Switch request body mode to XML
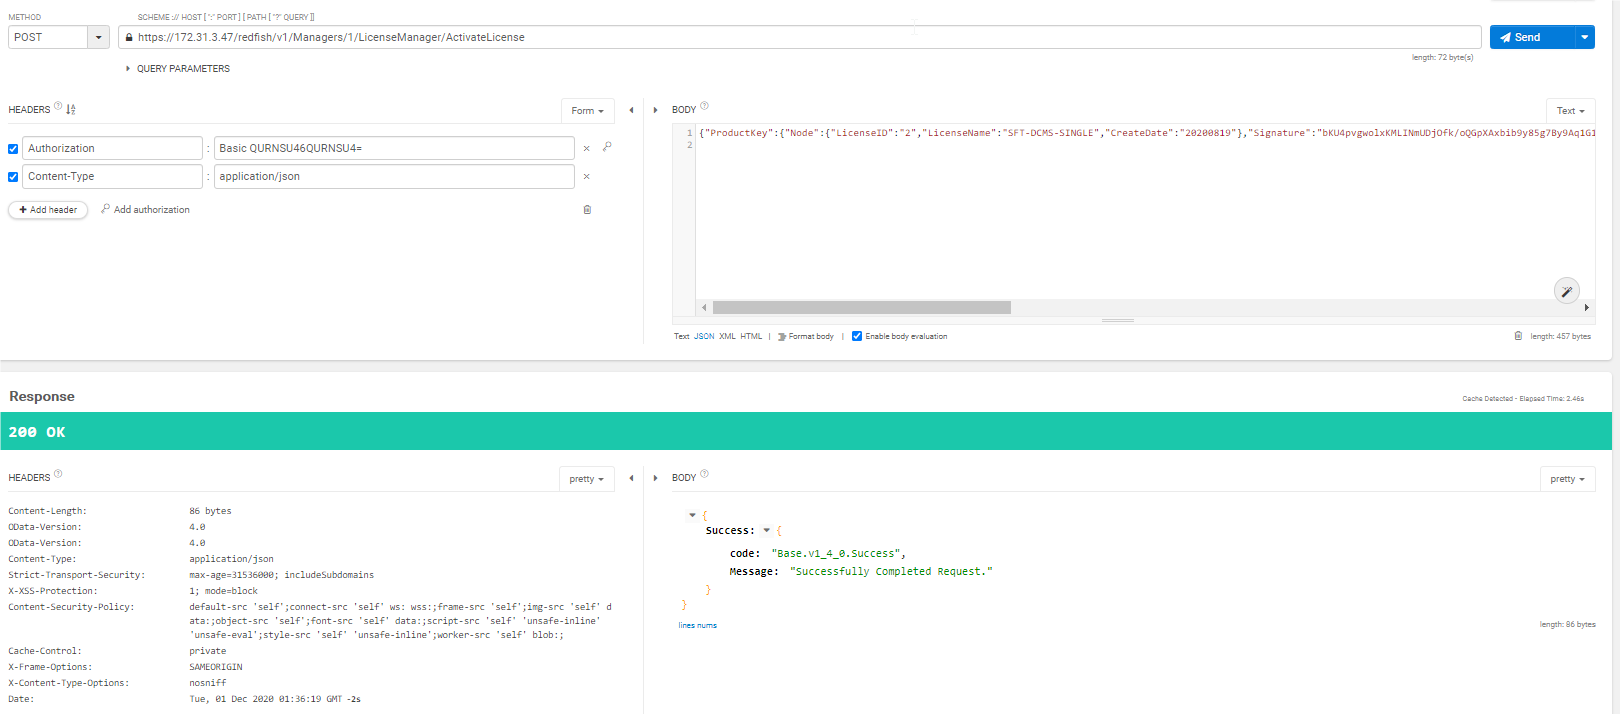The width and height of the screenshot is (1620, 714). (x=727, y=337)
